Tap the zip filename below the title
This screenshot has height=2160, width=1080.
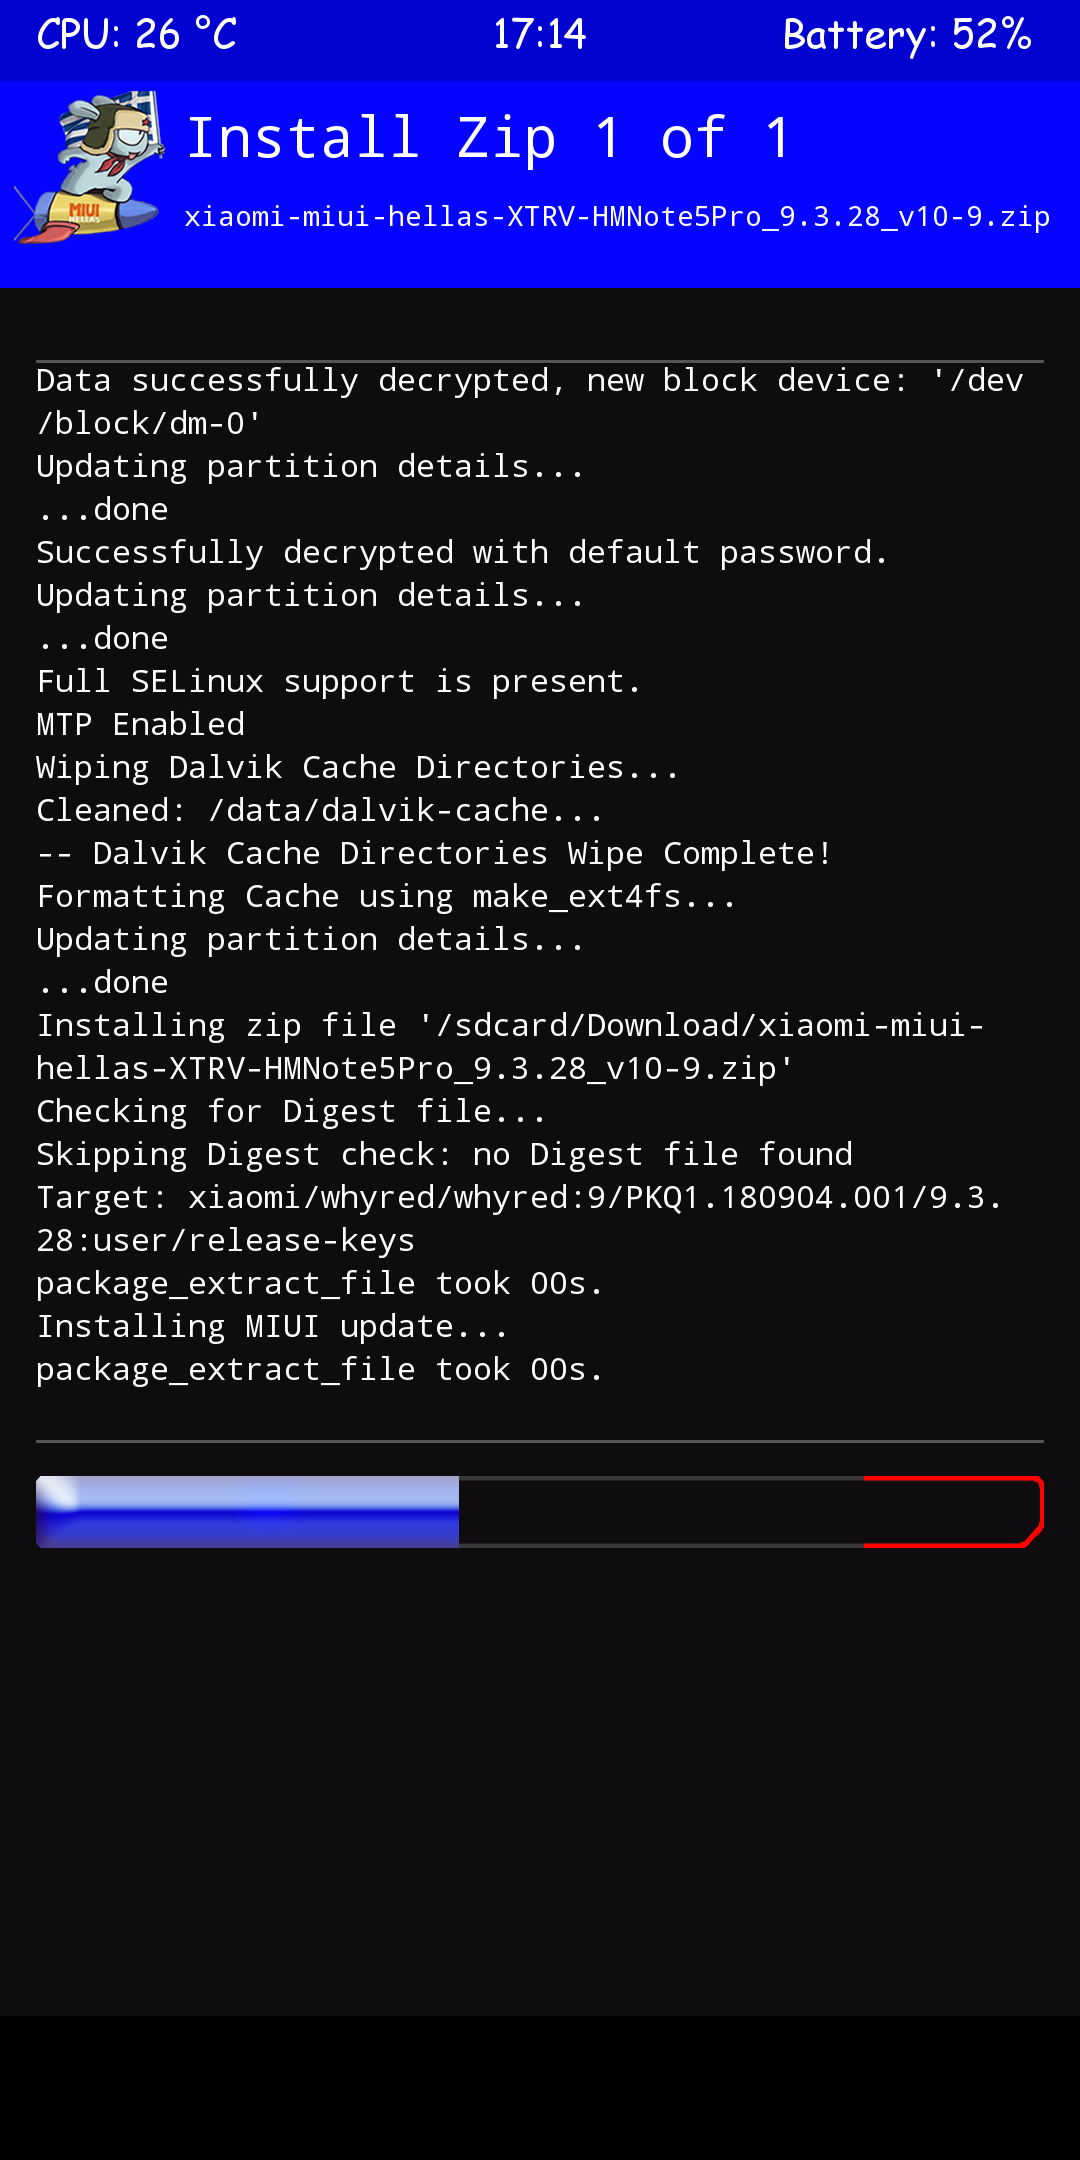coord(616,217)
